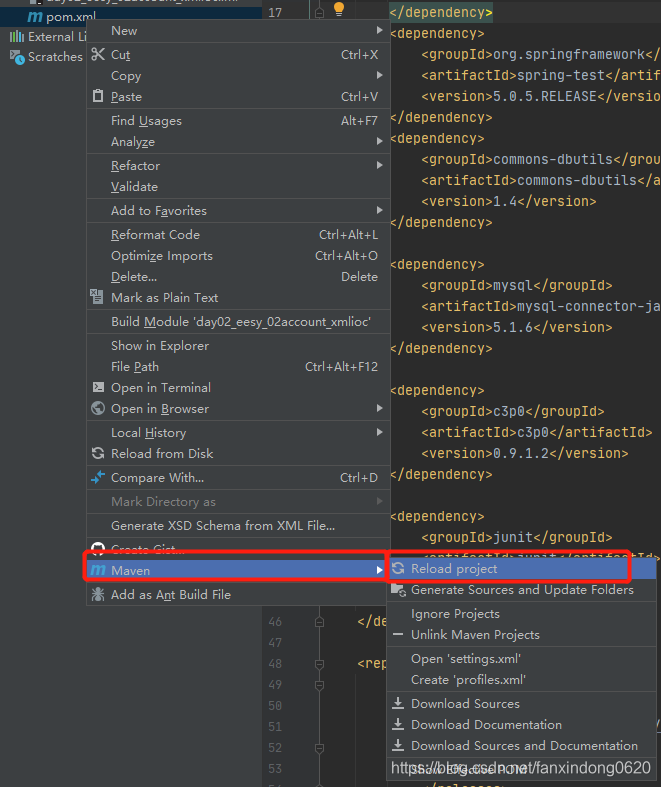Choose Find Usages from context menu

click(238, 120)
